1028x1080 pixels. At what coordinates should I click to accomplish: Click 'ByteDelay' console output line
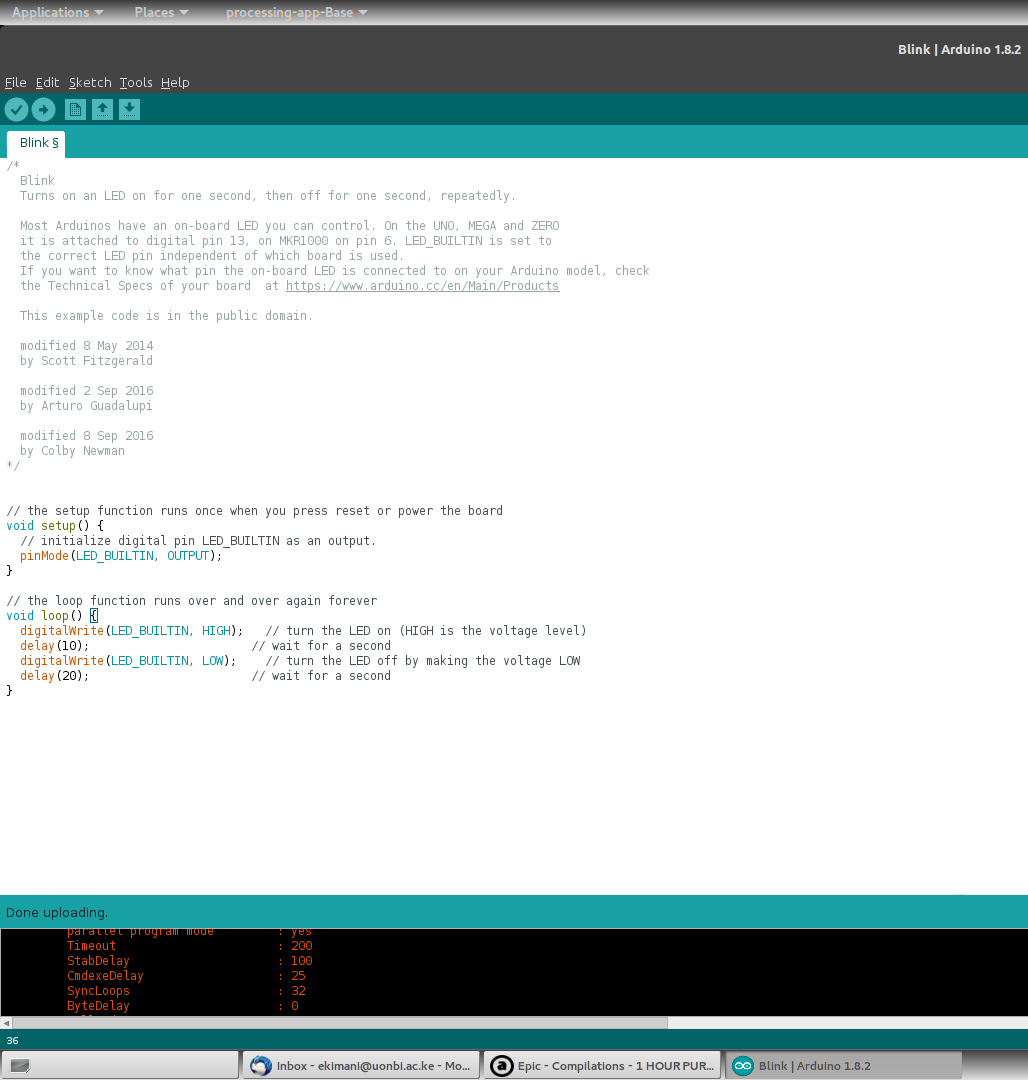click(x=183, y=1006)
